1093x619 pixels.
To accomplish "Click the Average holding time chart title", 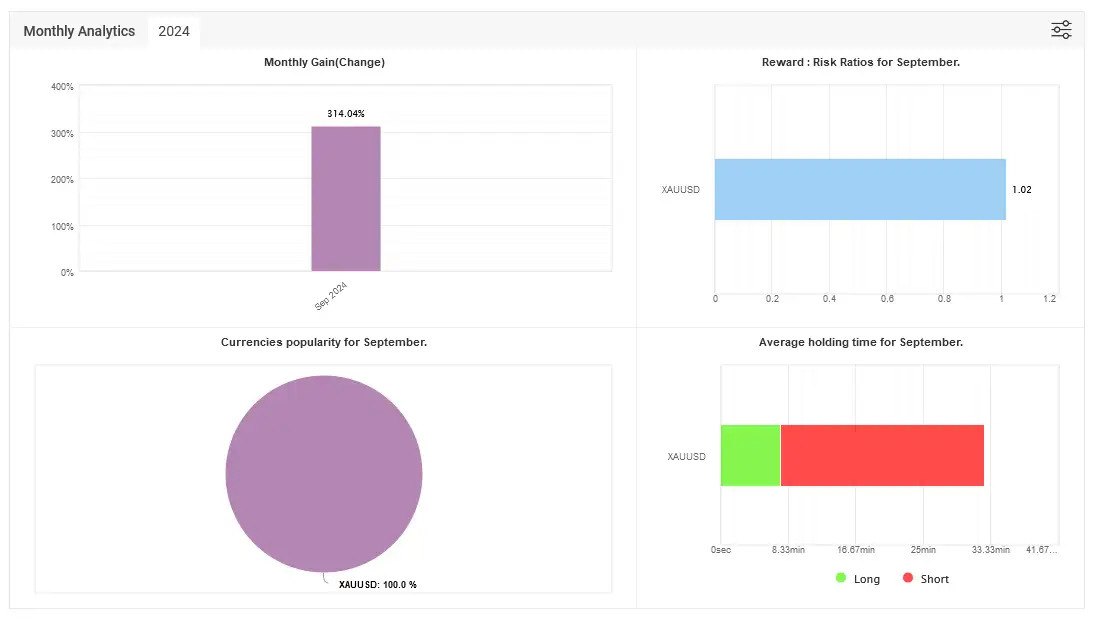I will click(x=860, y=342).
